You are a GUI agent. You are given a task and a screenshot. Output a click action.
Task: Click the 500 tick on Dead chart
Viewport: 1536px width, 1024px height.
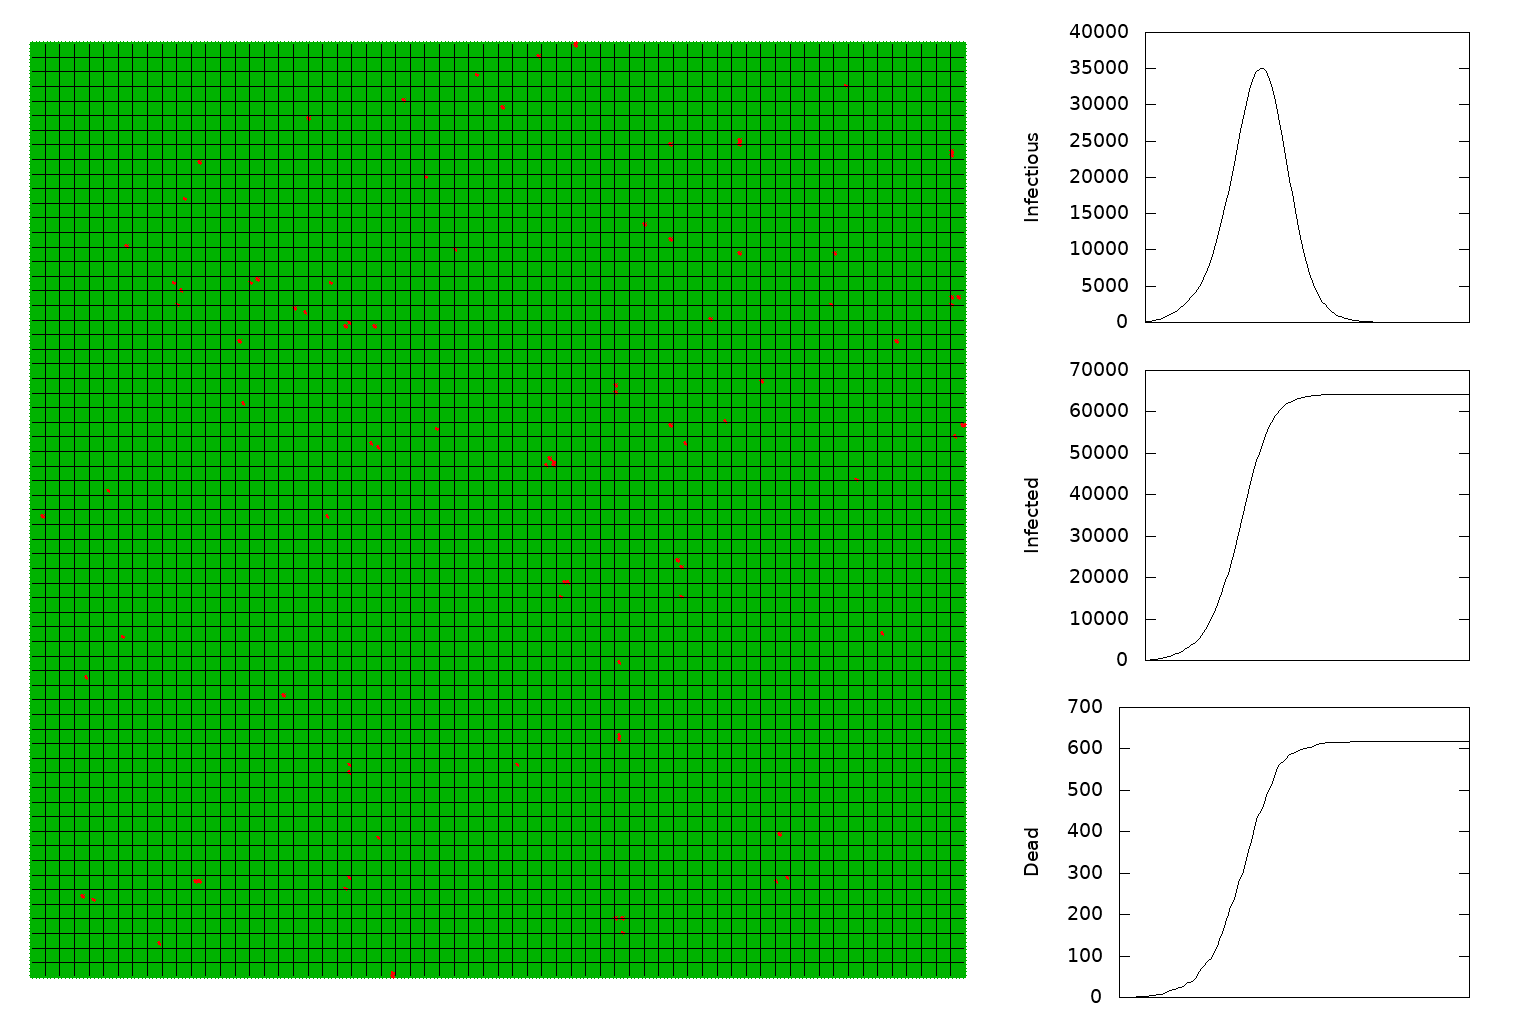tap(1085, 790)
